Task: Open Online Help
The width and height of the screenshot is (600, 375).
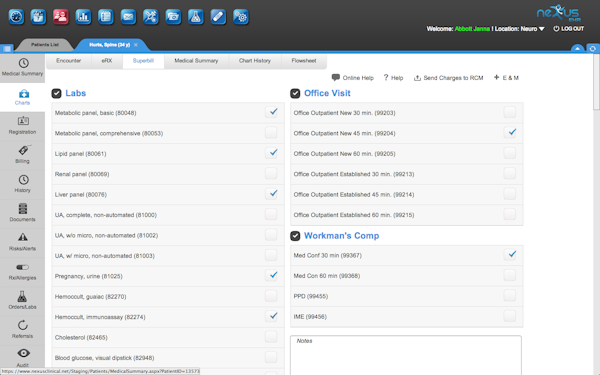Action: click(353, 78)
